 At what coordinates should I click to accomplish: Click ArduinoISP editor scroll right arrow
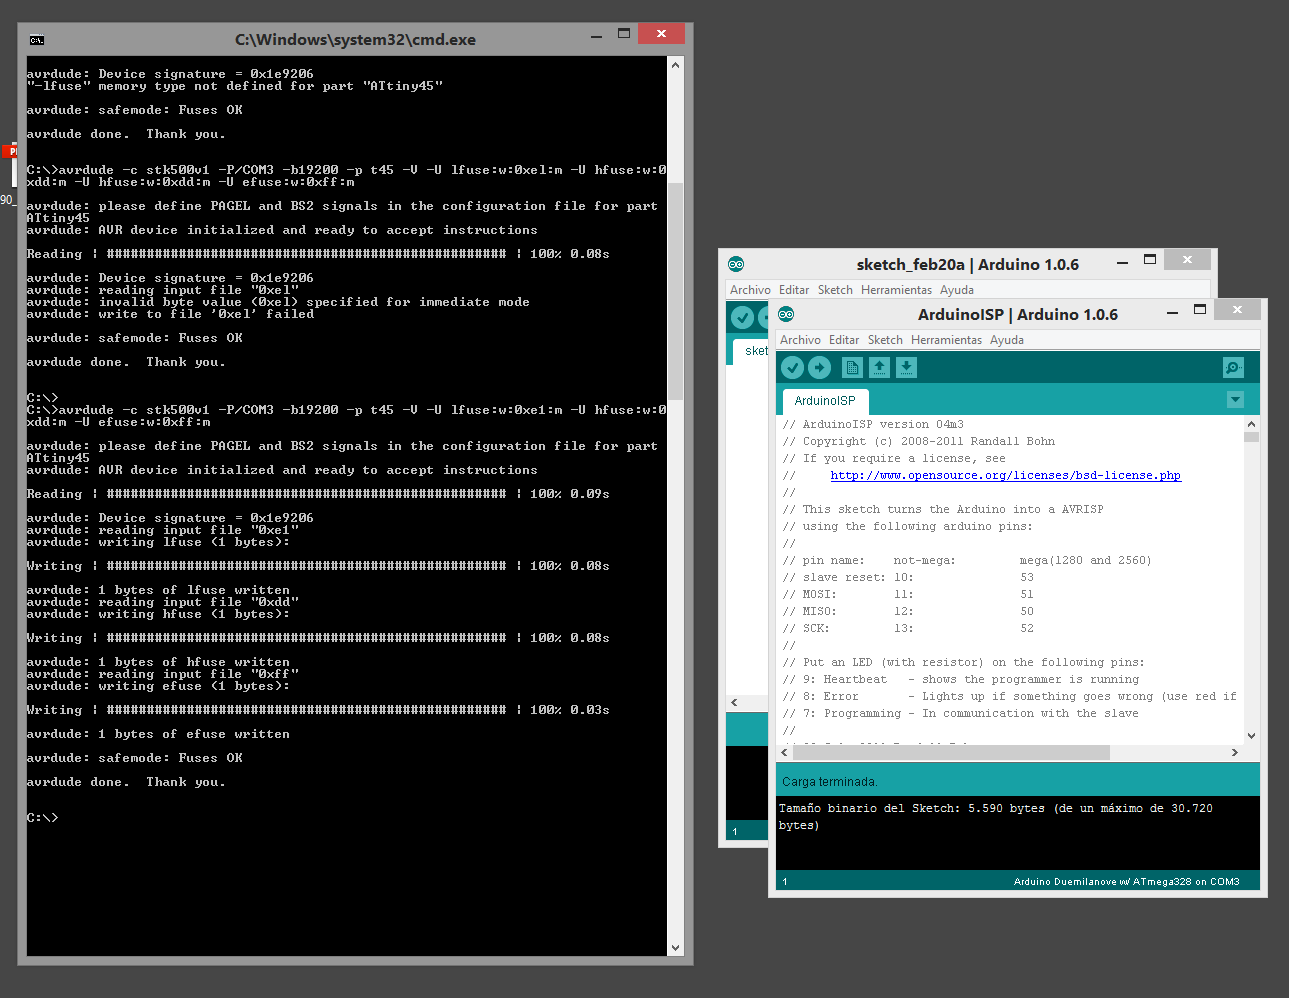pyautogui.click(x=1235, y=752)
